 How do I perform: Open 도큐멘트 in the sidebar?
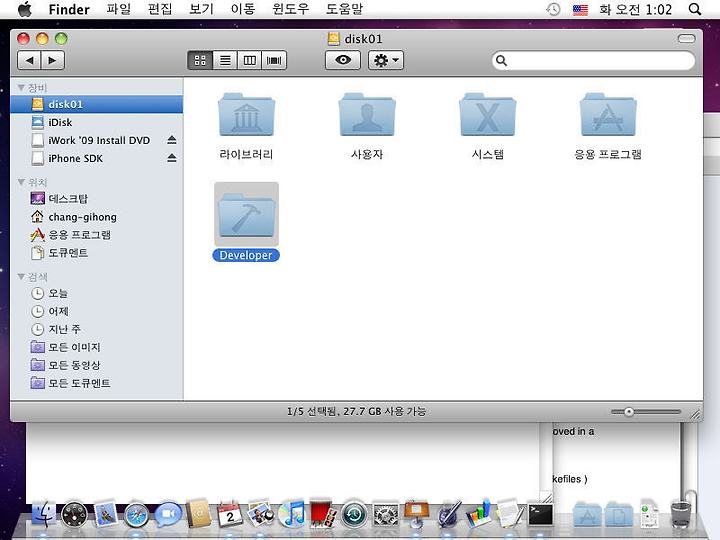point(96,253)
